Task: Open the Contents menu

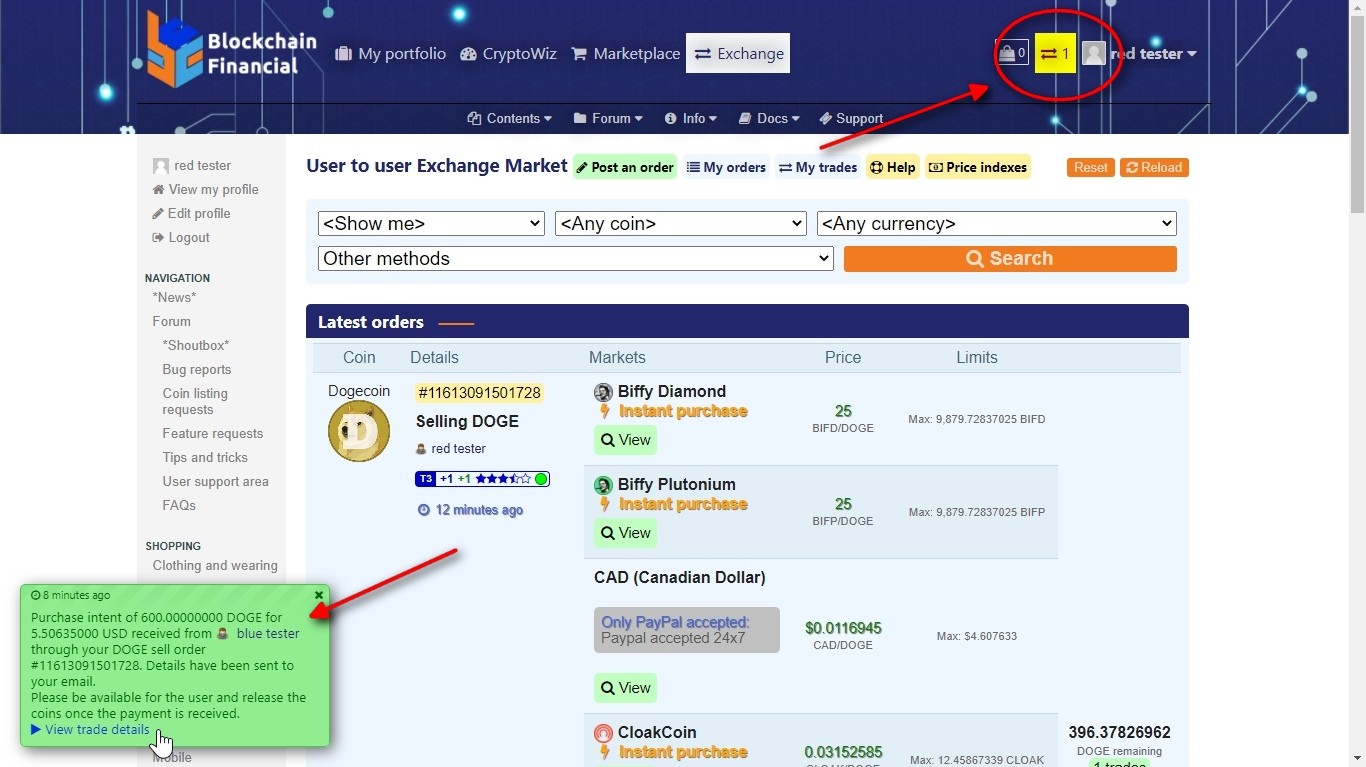Action: (x=510, y=118)
